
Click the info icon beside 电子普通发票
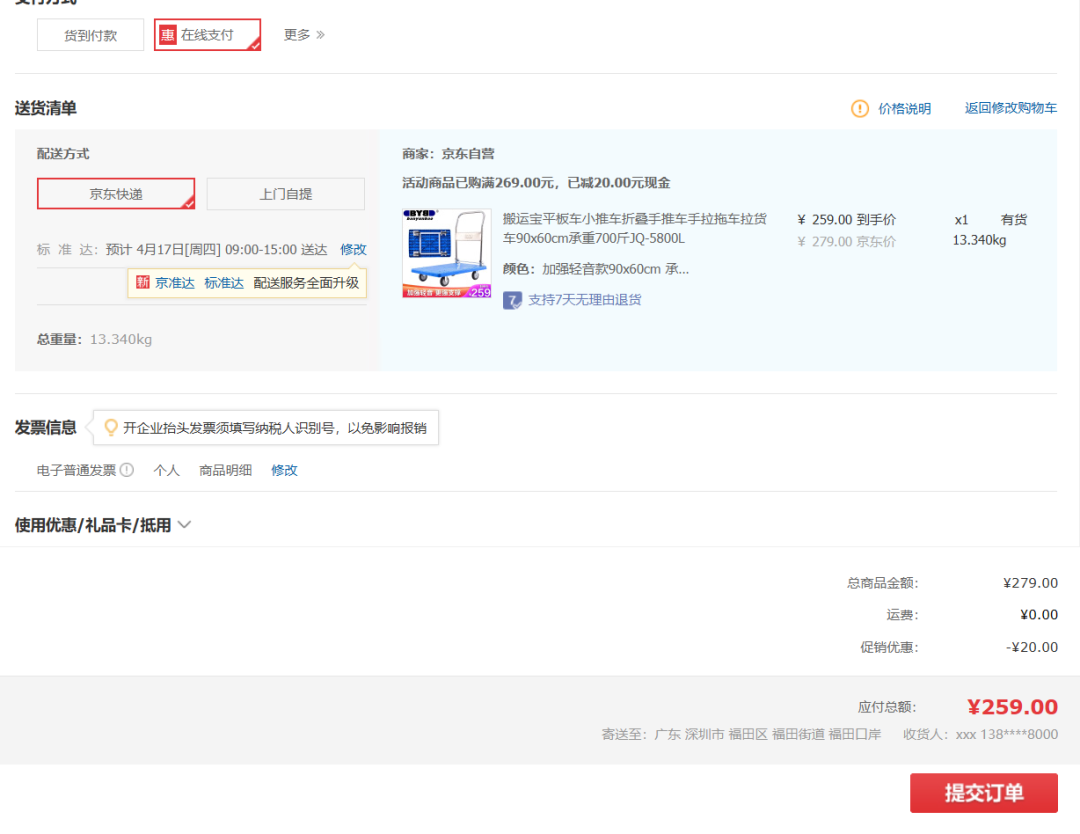pyautogui.click(x=127, y=470)
